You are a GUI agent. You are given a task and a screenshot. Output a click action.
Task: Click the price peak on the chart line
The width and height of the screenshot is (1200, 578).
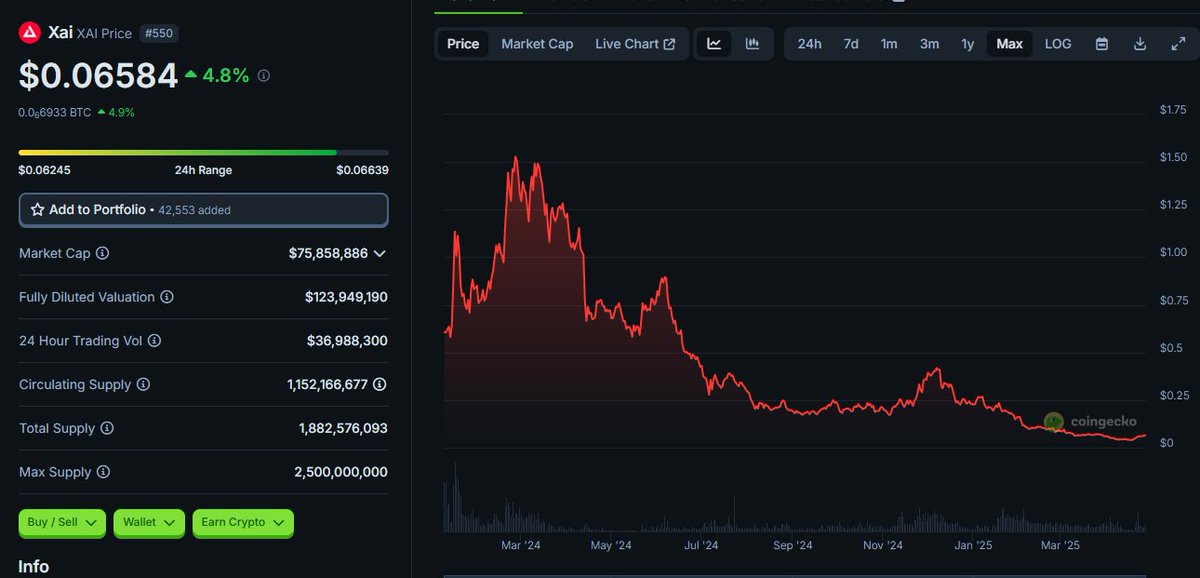(515, 158)
